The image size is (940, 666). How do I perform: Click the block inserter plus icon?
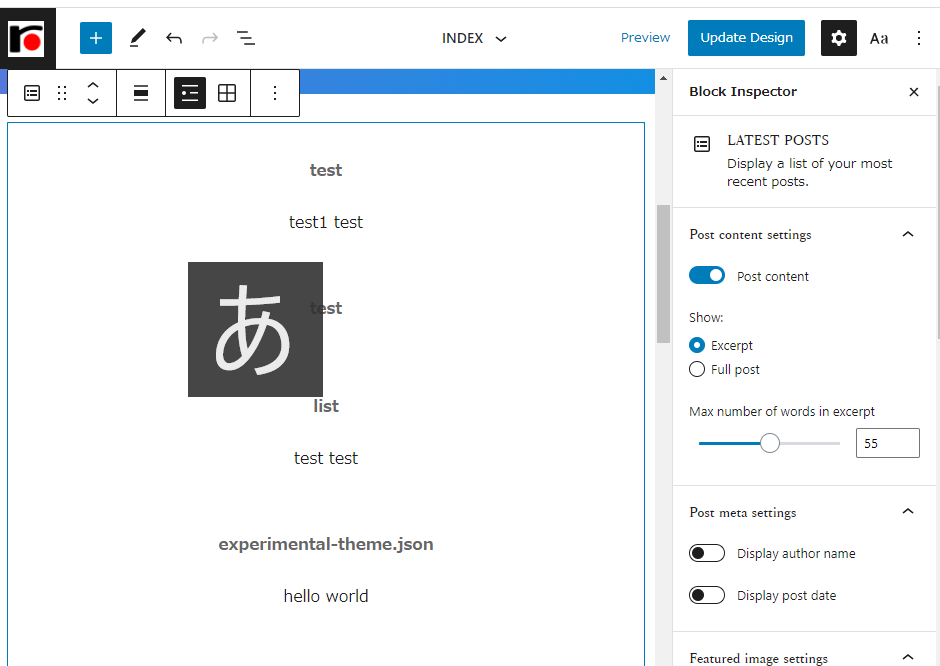[96, 38]
